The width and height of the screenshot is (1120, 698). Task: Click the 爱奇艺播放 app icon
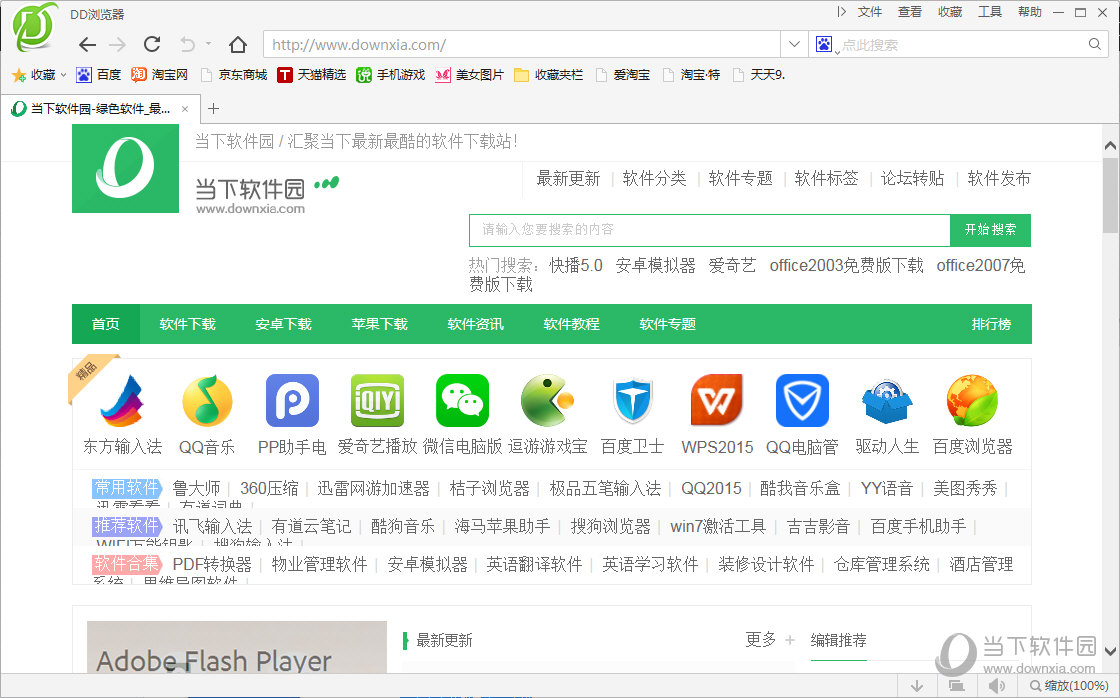[377, 401]
